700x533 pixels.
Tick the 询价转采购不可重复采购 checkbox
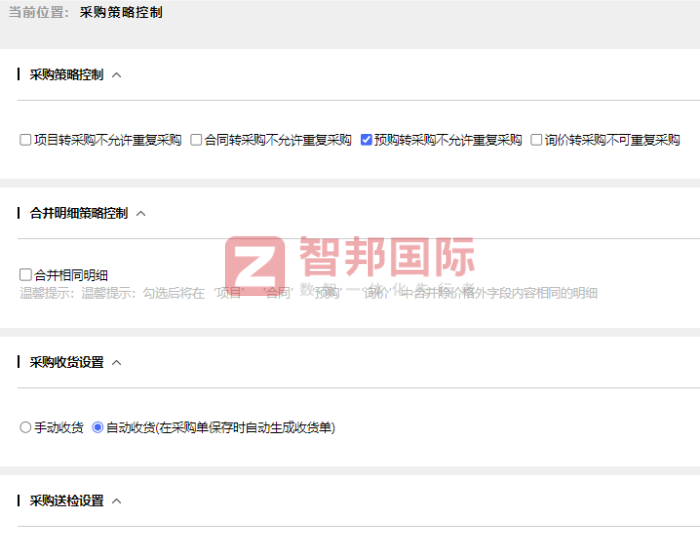(536, 141)
